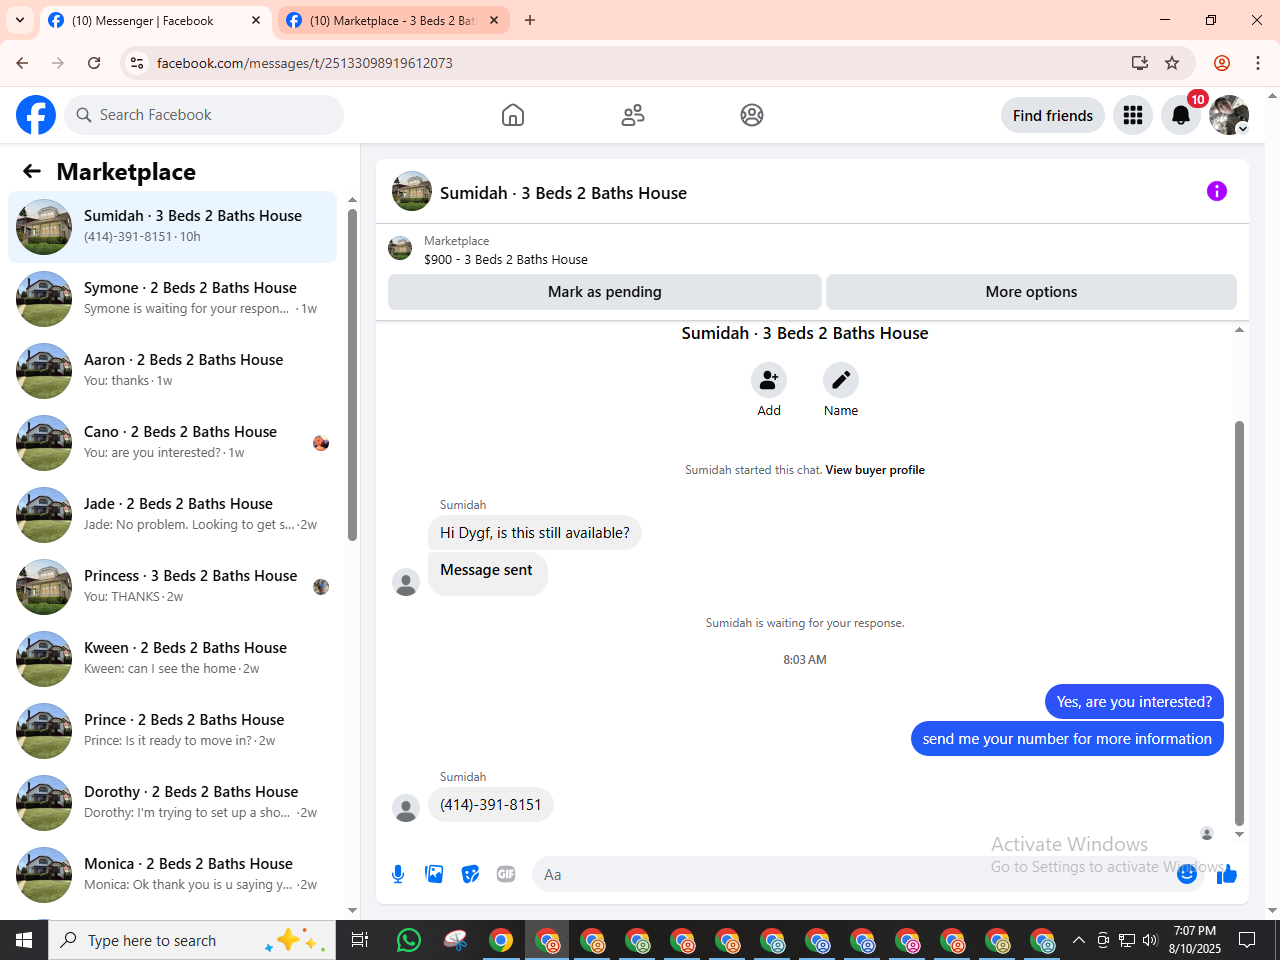
Task: Click the Name edit pencil icon
Action: [841, 380]
